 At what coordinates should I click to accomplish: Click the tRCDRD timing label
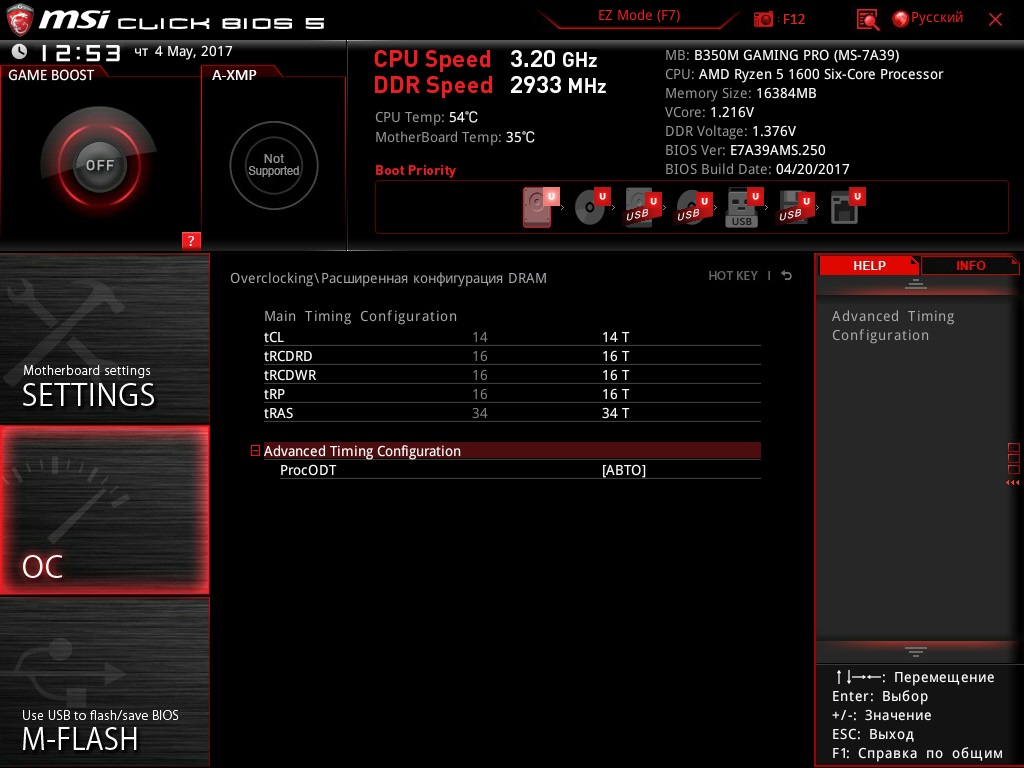tap(288, 356)
